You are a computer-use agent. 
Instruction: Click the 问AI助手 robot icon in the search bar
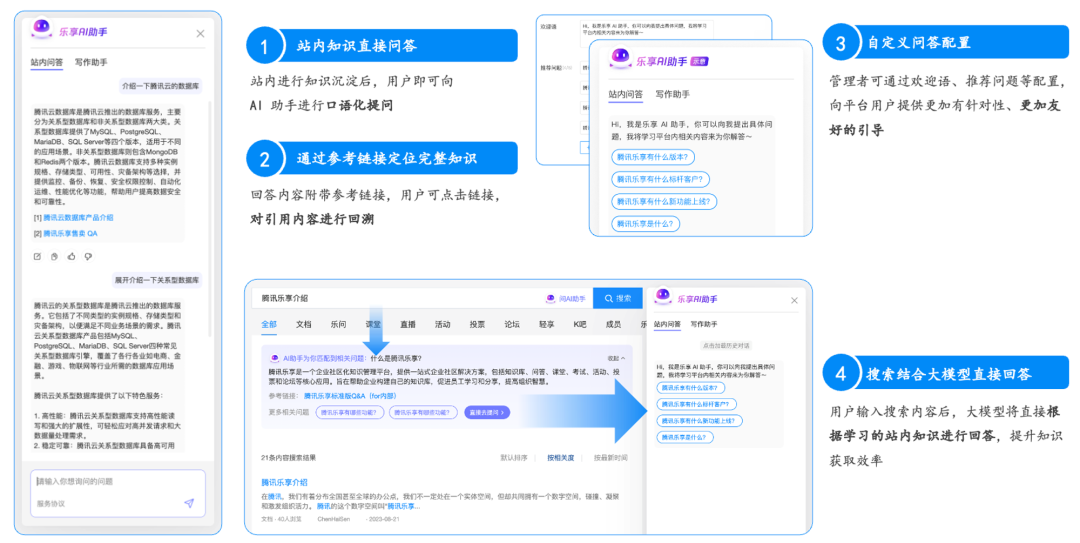pyautogui.click(x=550, y=298)
